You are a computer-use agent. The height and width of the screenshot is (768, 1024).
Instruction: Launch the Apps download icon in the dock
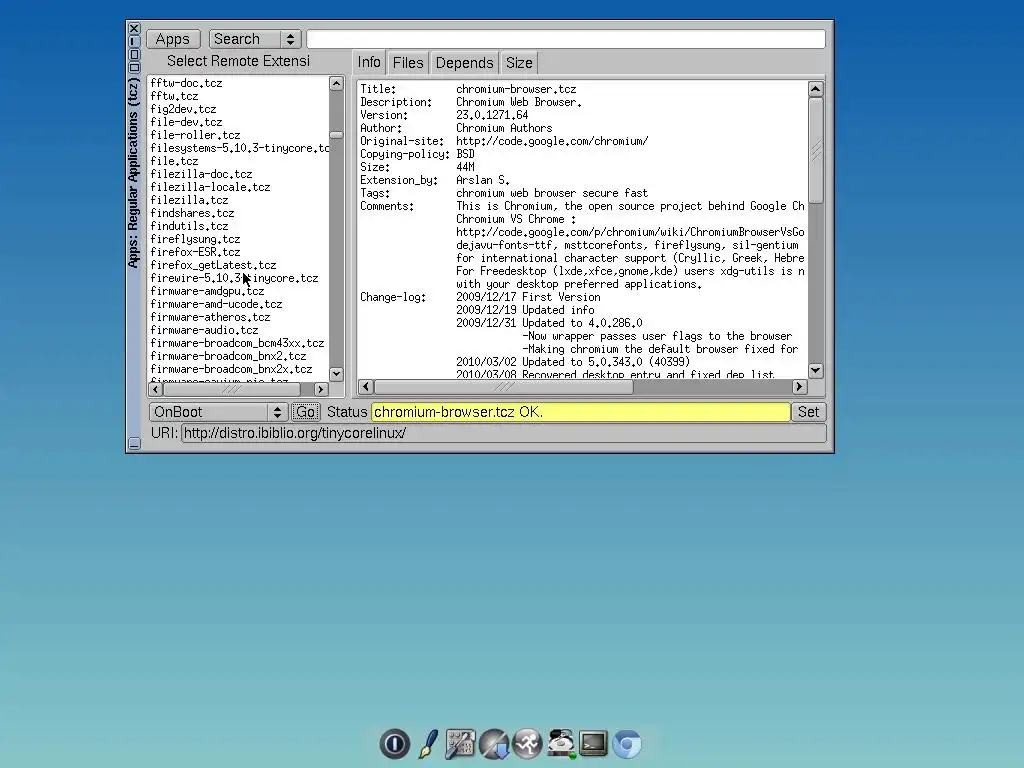click(494, 744)
